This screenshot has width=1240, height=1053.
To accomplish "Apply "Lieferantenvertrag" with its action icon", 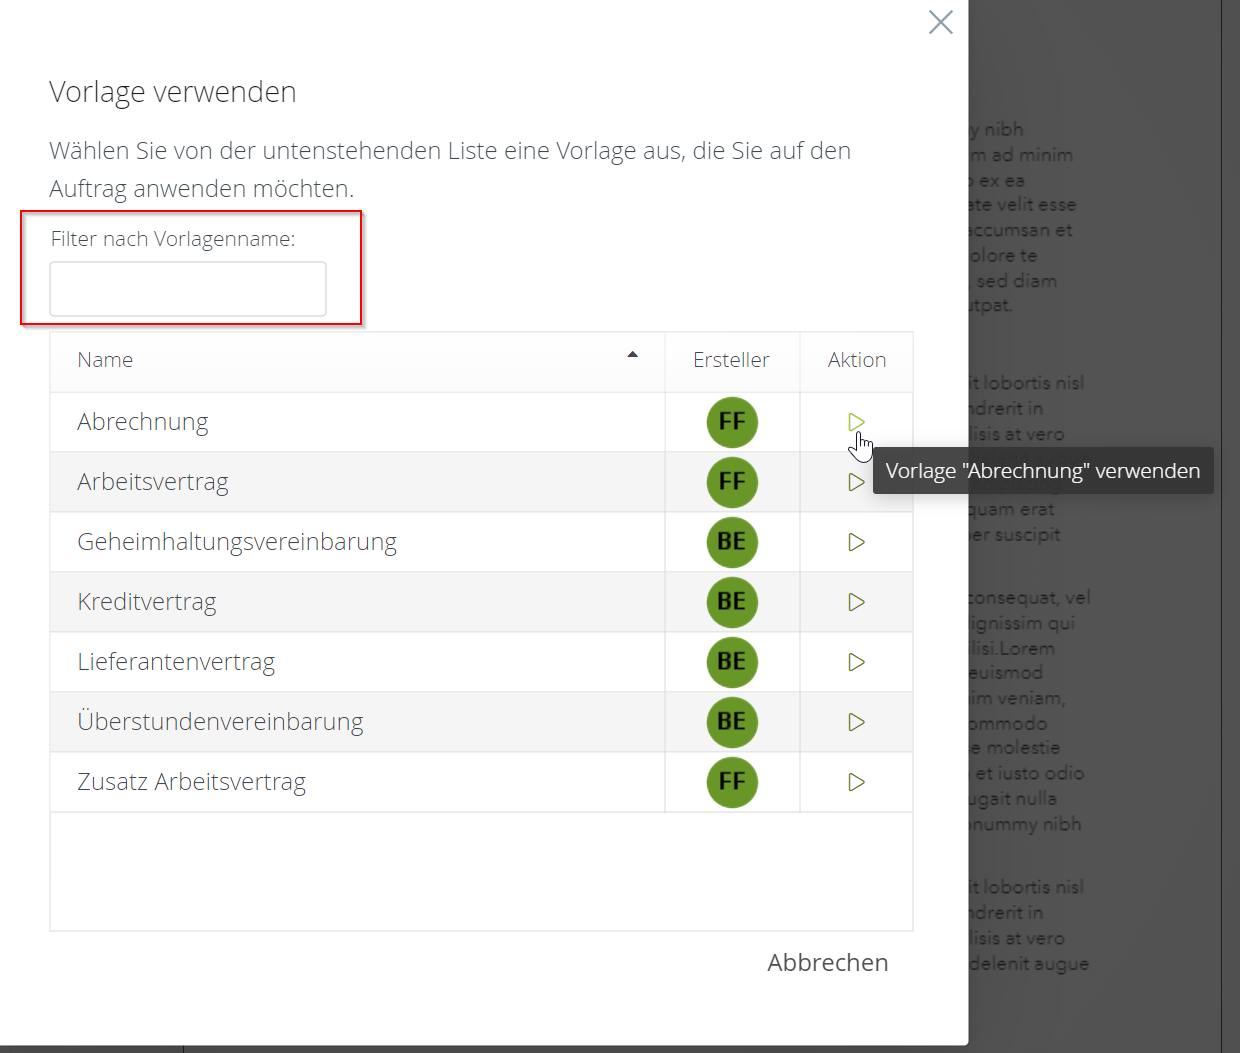I will (x=856, y=662).
